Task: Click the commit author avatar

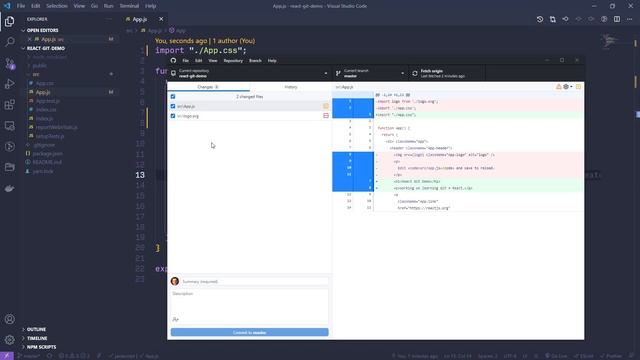Action: point(175,281)
